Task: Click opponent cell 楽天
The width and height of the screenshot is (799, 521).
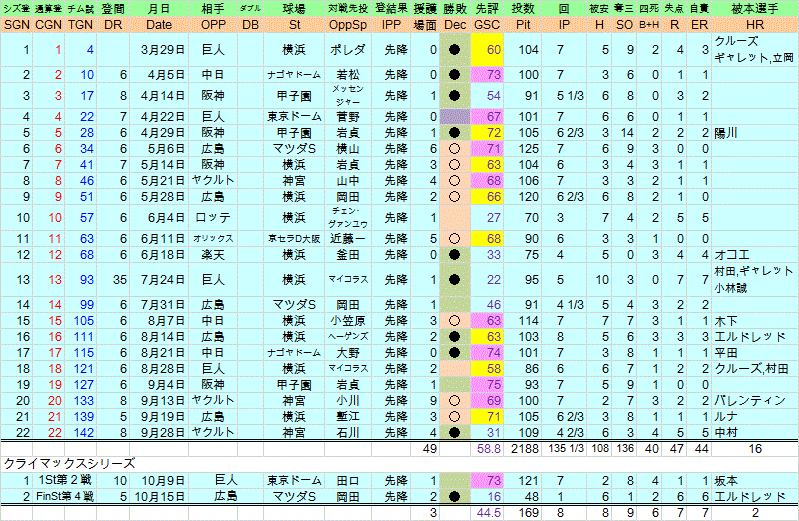Action: point(213,255)
